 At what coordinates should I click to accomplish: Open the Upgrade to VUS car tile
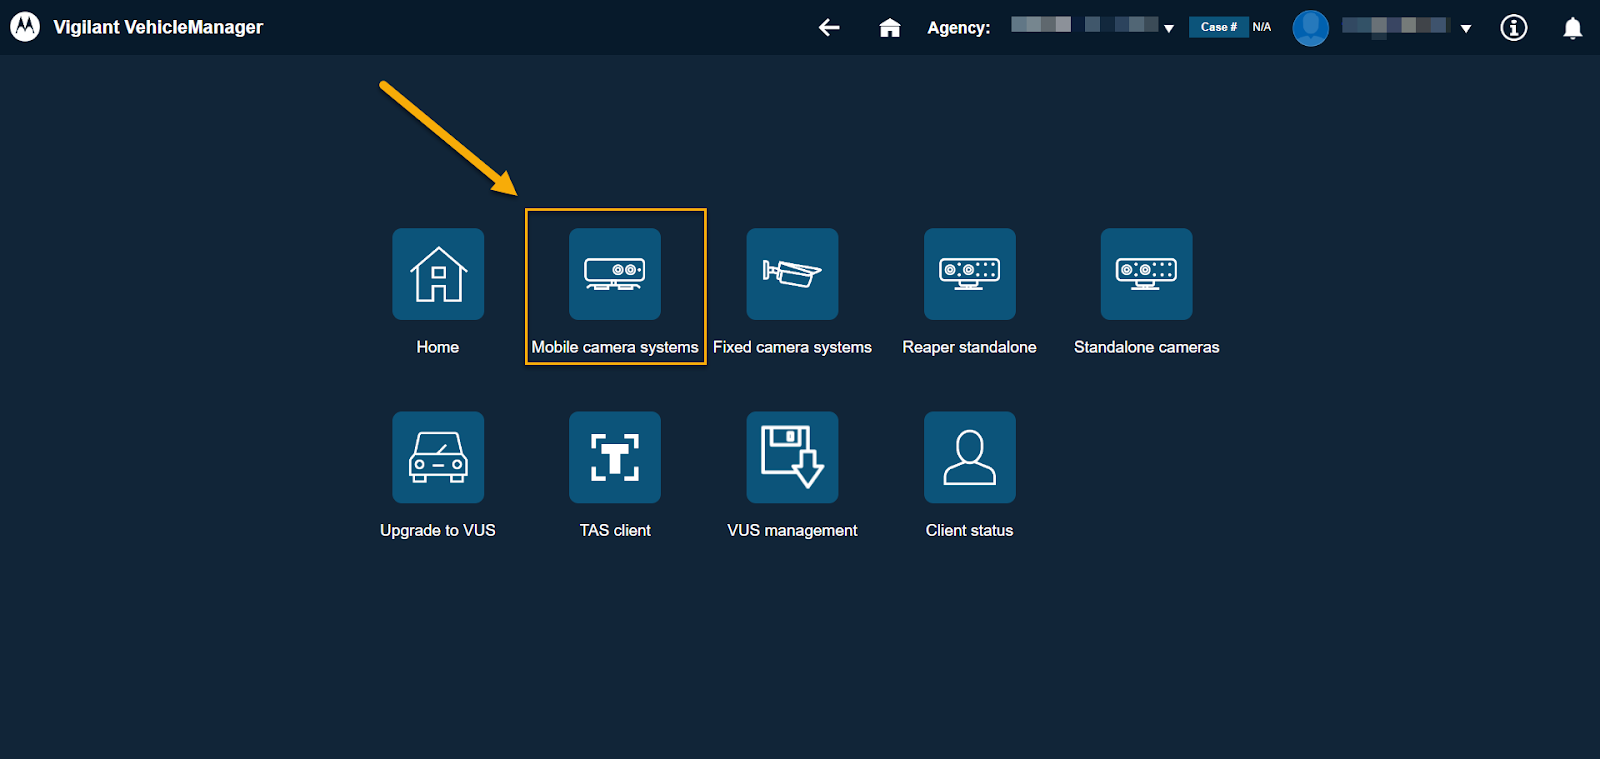[x=438, y=457]
